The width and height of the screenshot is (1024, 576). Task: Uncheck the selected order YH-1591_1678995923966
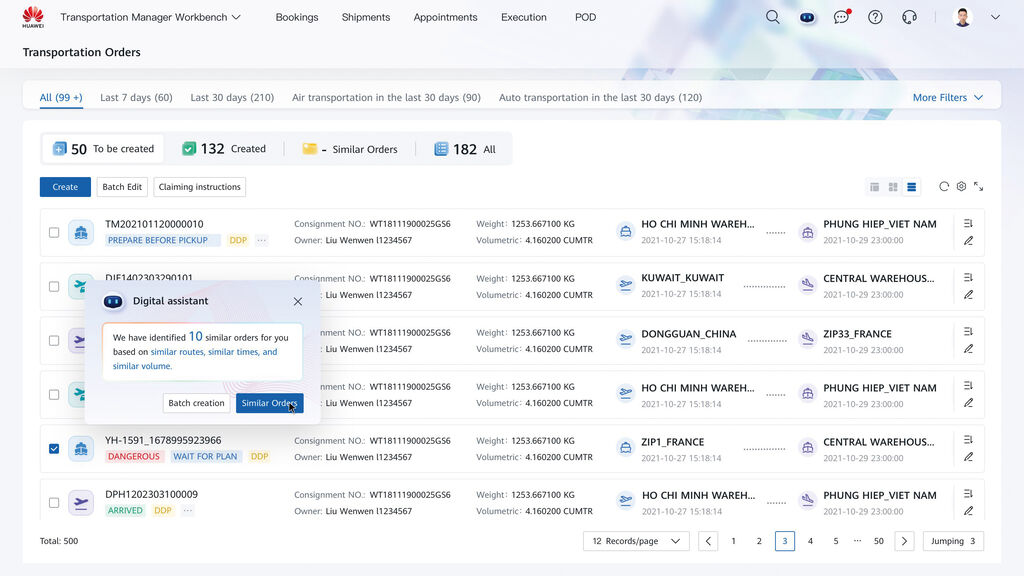pos(54,449)
